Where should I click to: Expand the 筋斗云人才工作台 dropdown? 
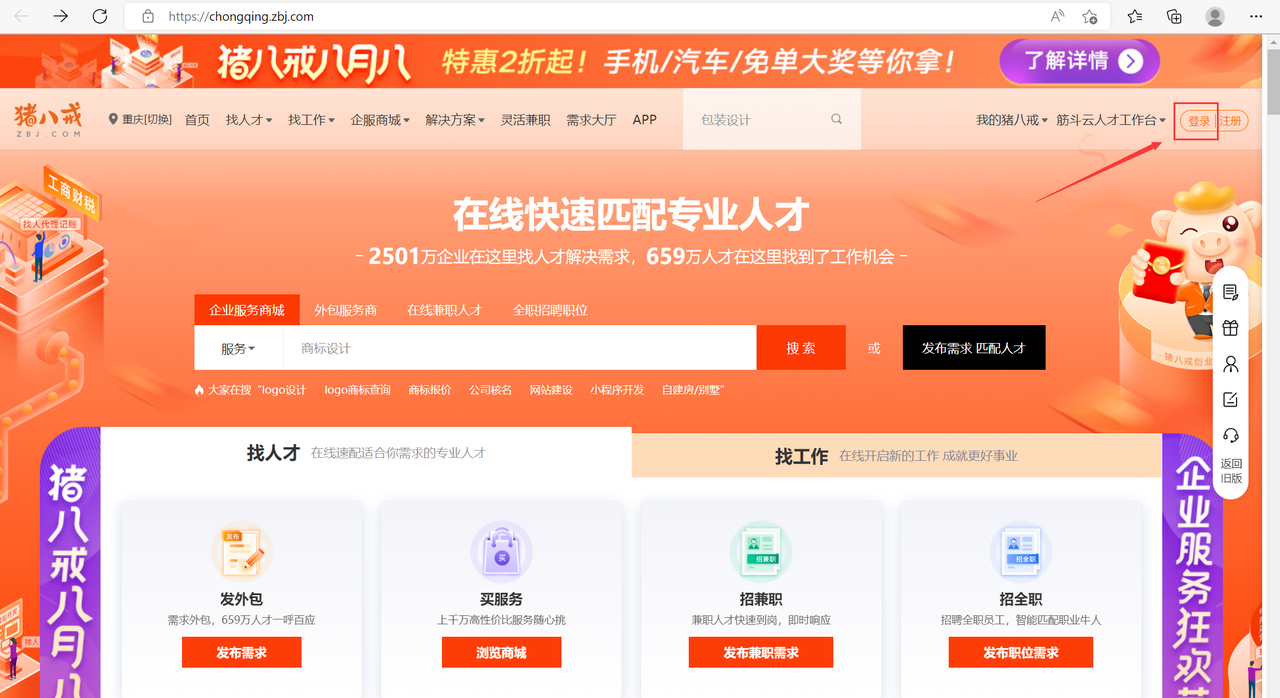[x=1111, y=120]
